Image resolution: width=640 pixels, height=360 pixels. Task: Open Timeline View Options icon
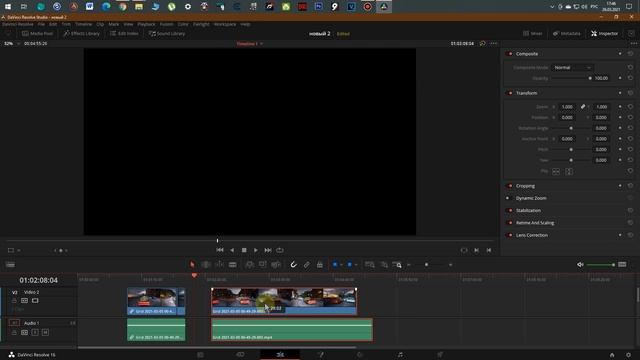pyautogui.click(x=10, y=265)
